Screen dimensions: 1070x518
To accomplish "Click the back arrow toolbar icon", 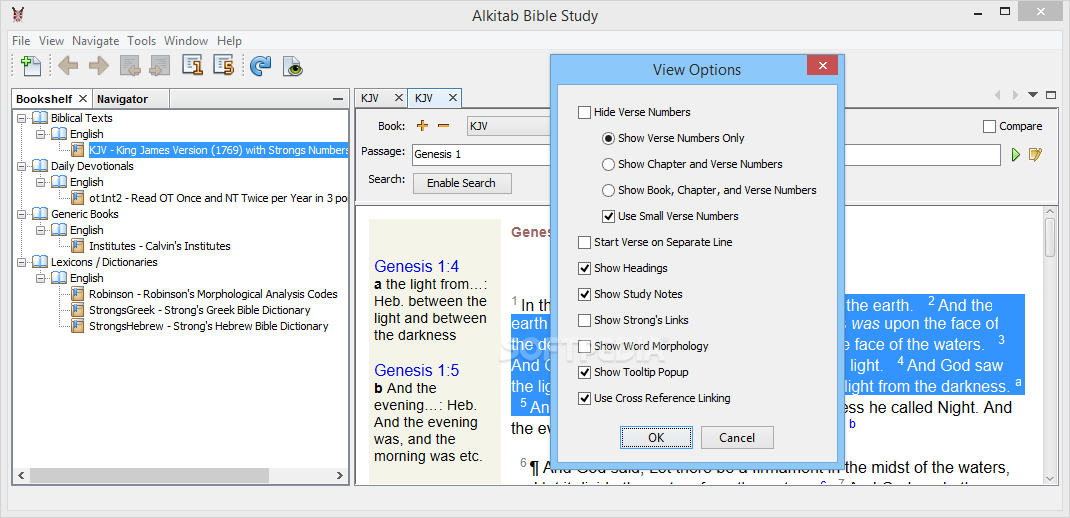I will (x=68, y=66).
